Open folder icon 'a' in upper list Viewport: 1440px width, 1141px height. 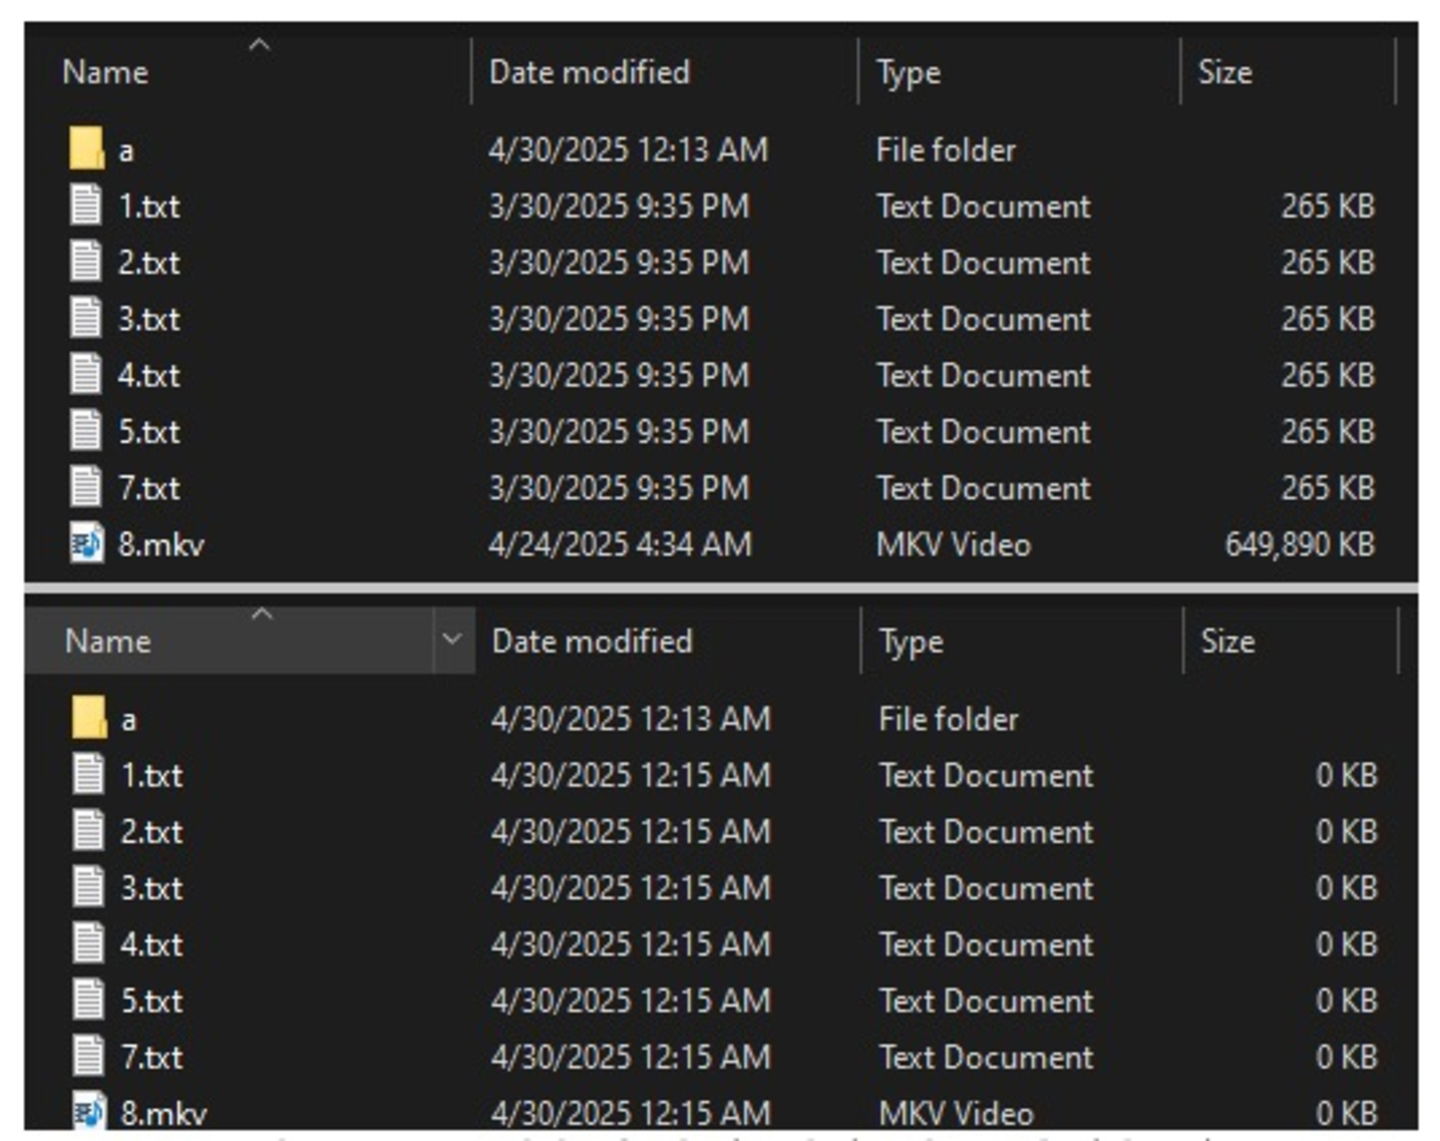coord(87,149)
